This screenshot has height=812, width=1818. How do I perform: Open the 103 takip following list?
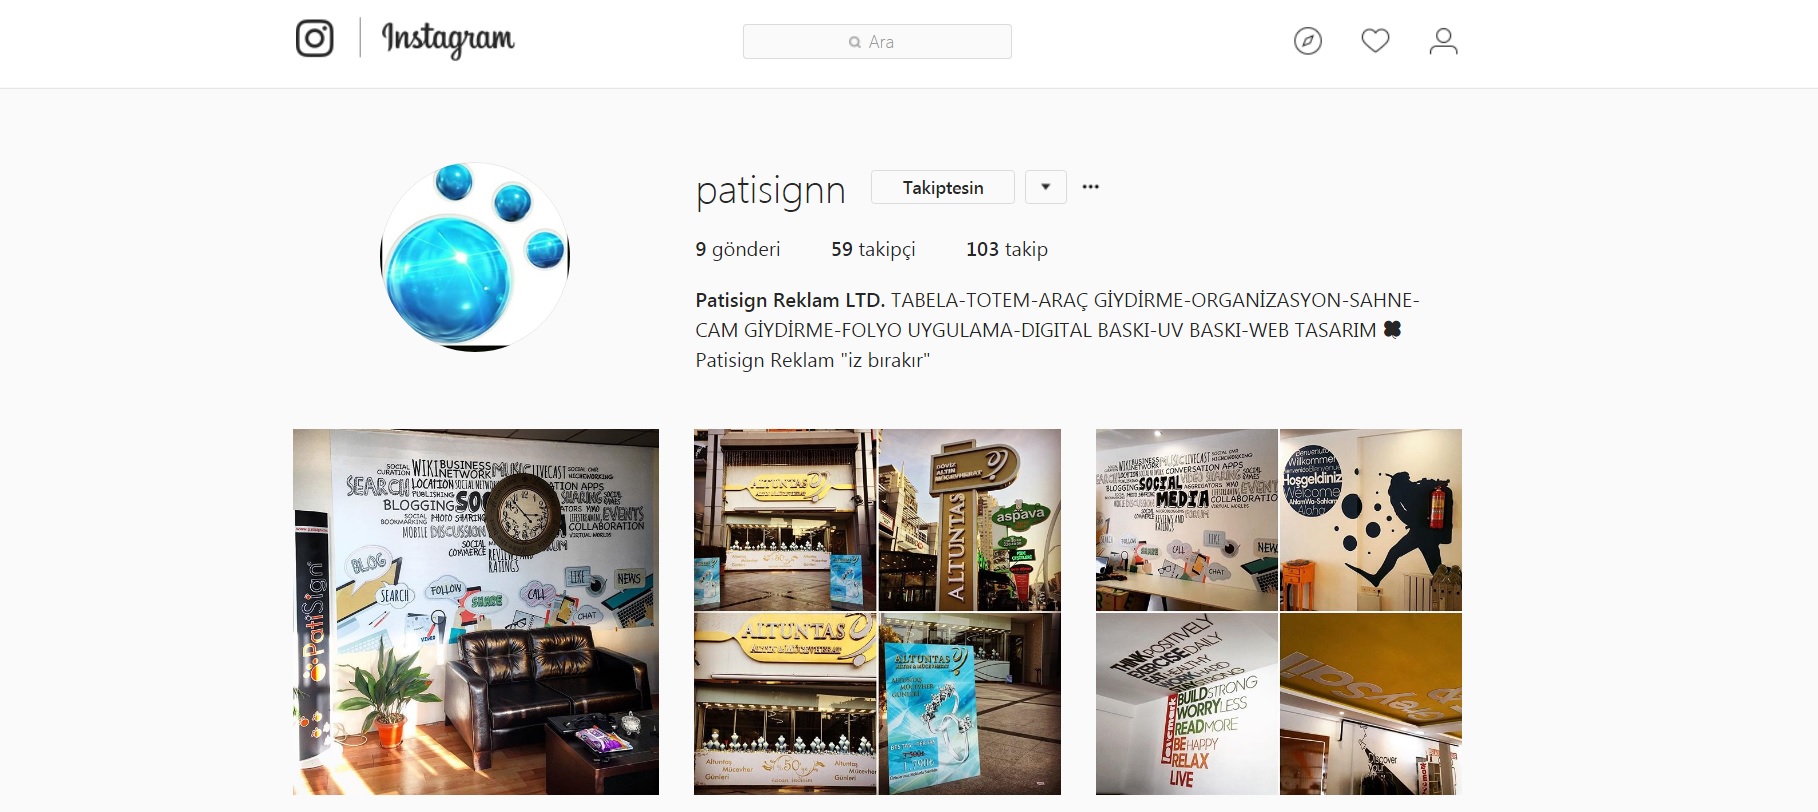1007,249
